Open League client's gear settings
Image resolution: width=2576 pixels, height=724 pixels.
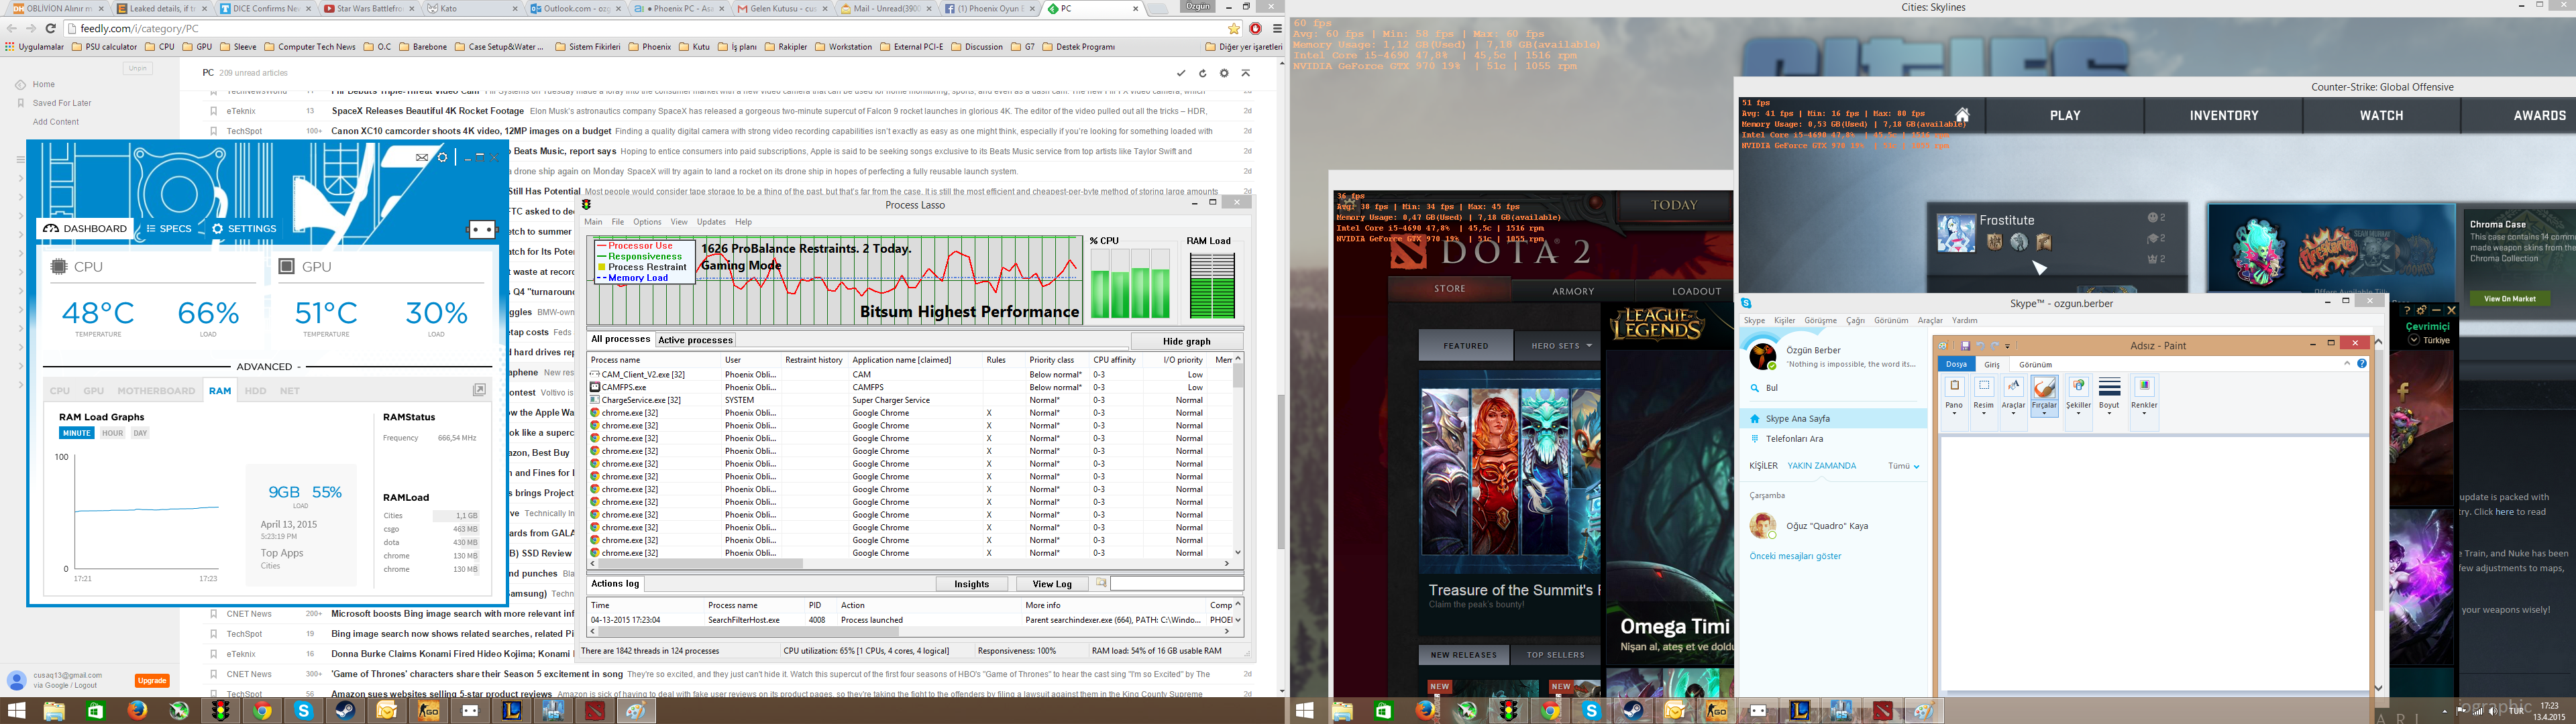point(2421,310)
